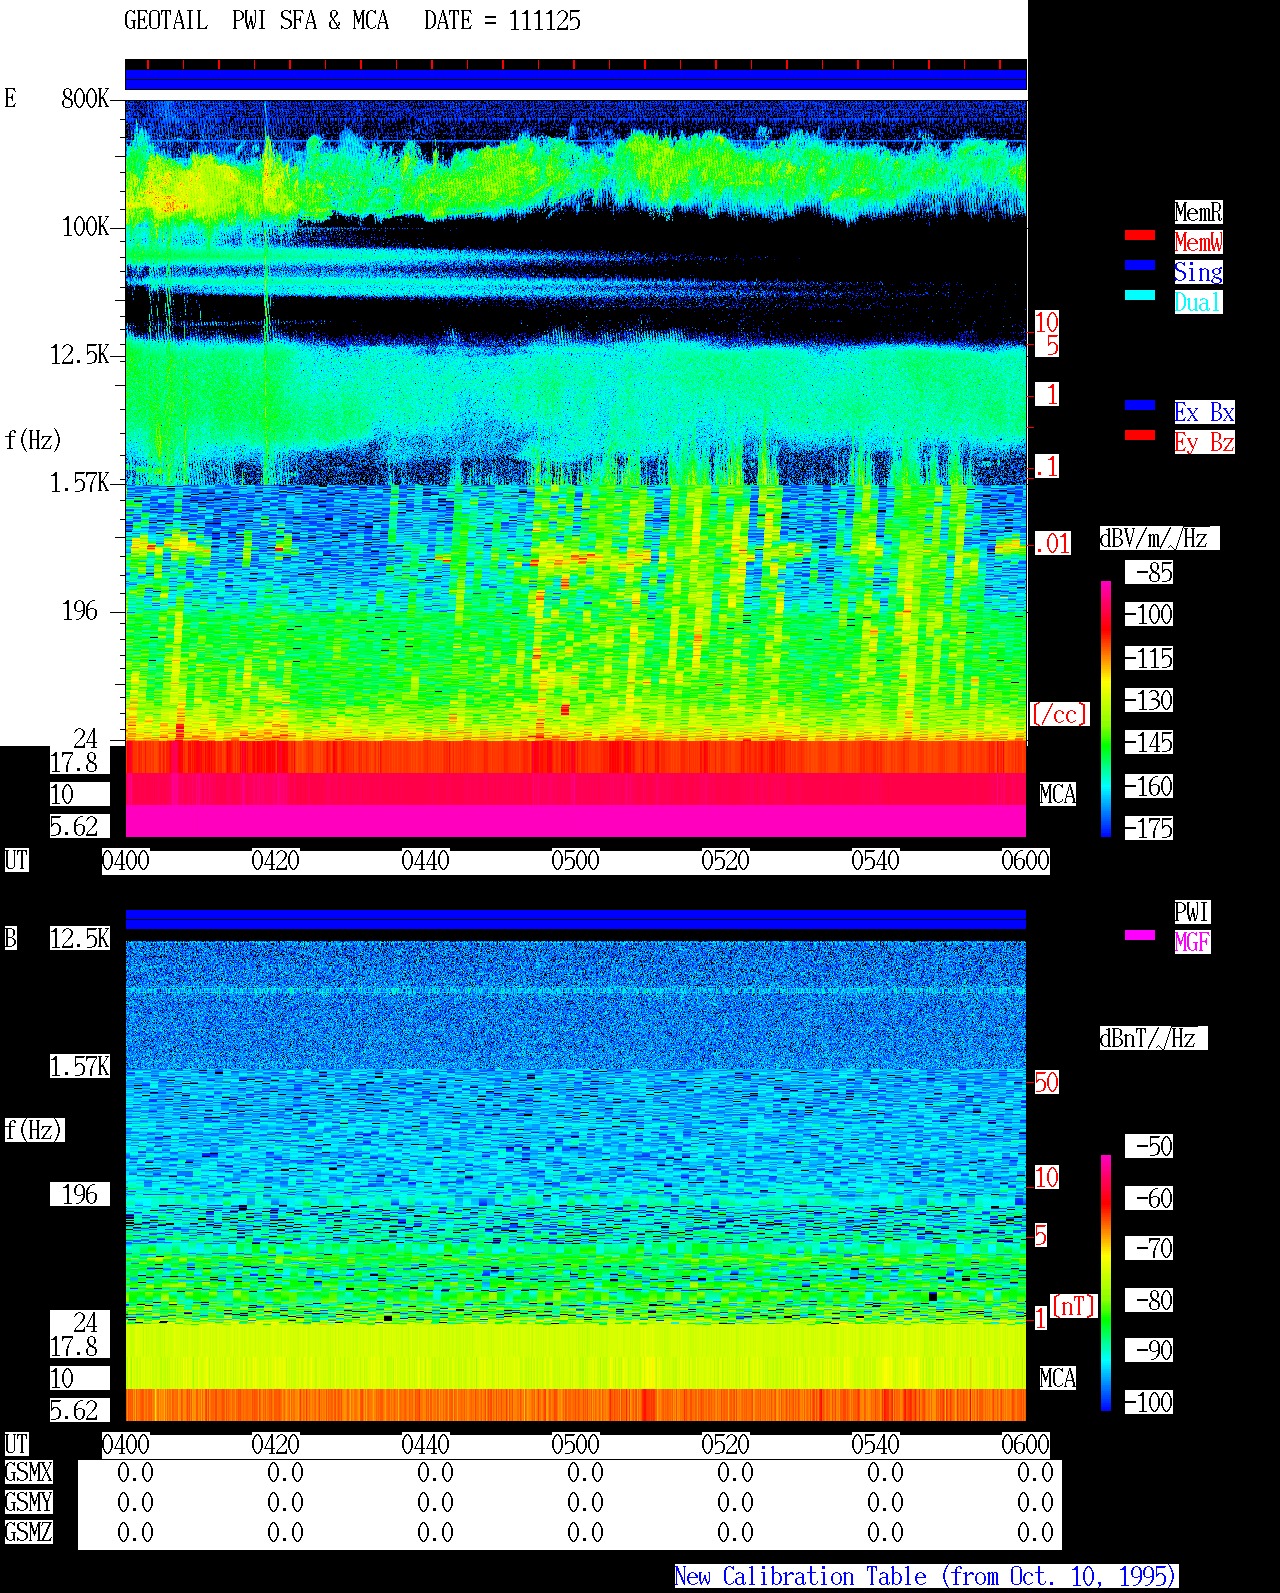
Task: Open the New Calibration Table link
Action: [926, 1576]
